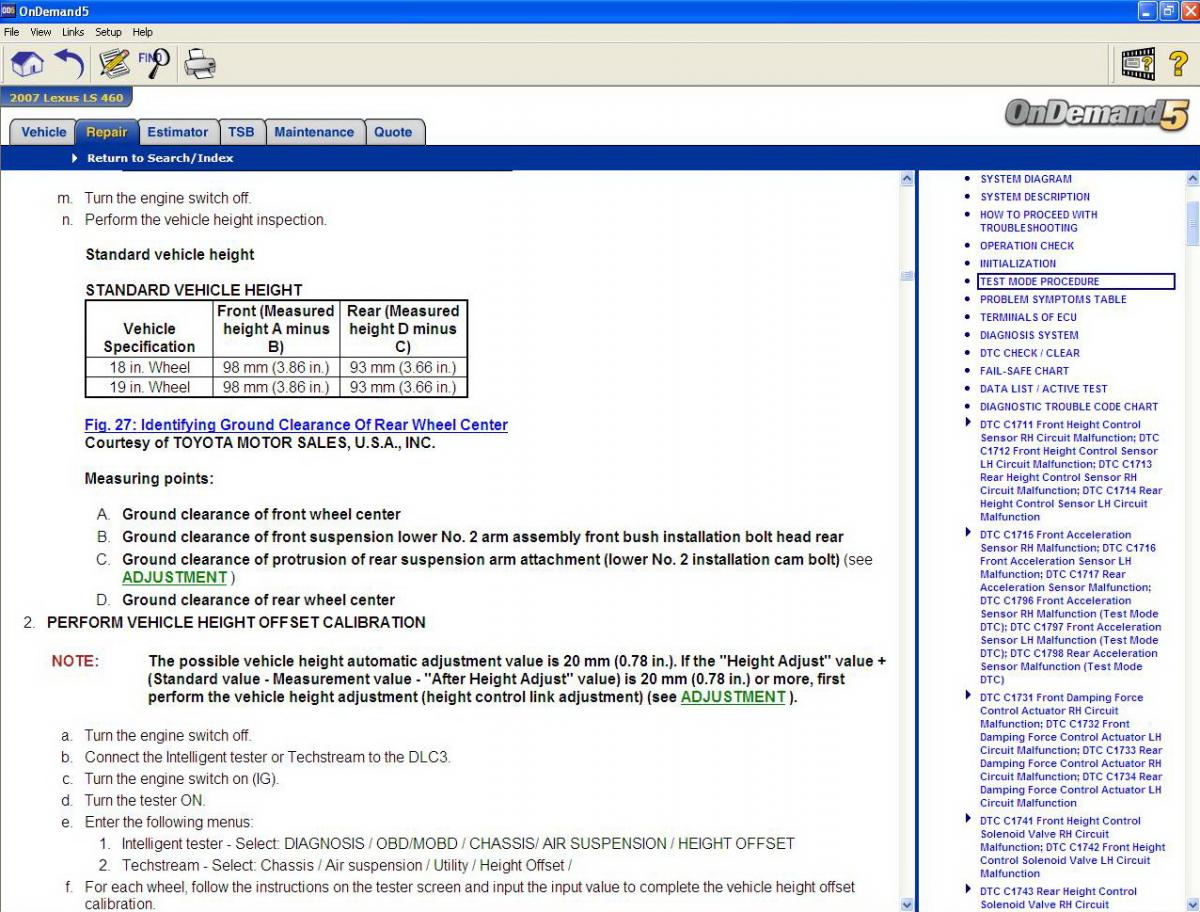Switch to the Maintenance tab
Screen dimensions: 1200x912
coord(314,132)
